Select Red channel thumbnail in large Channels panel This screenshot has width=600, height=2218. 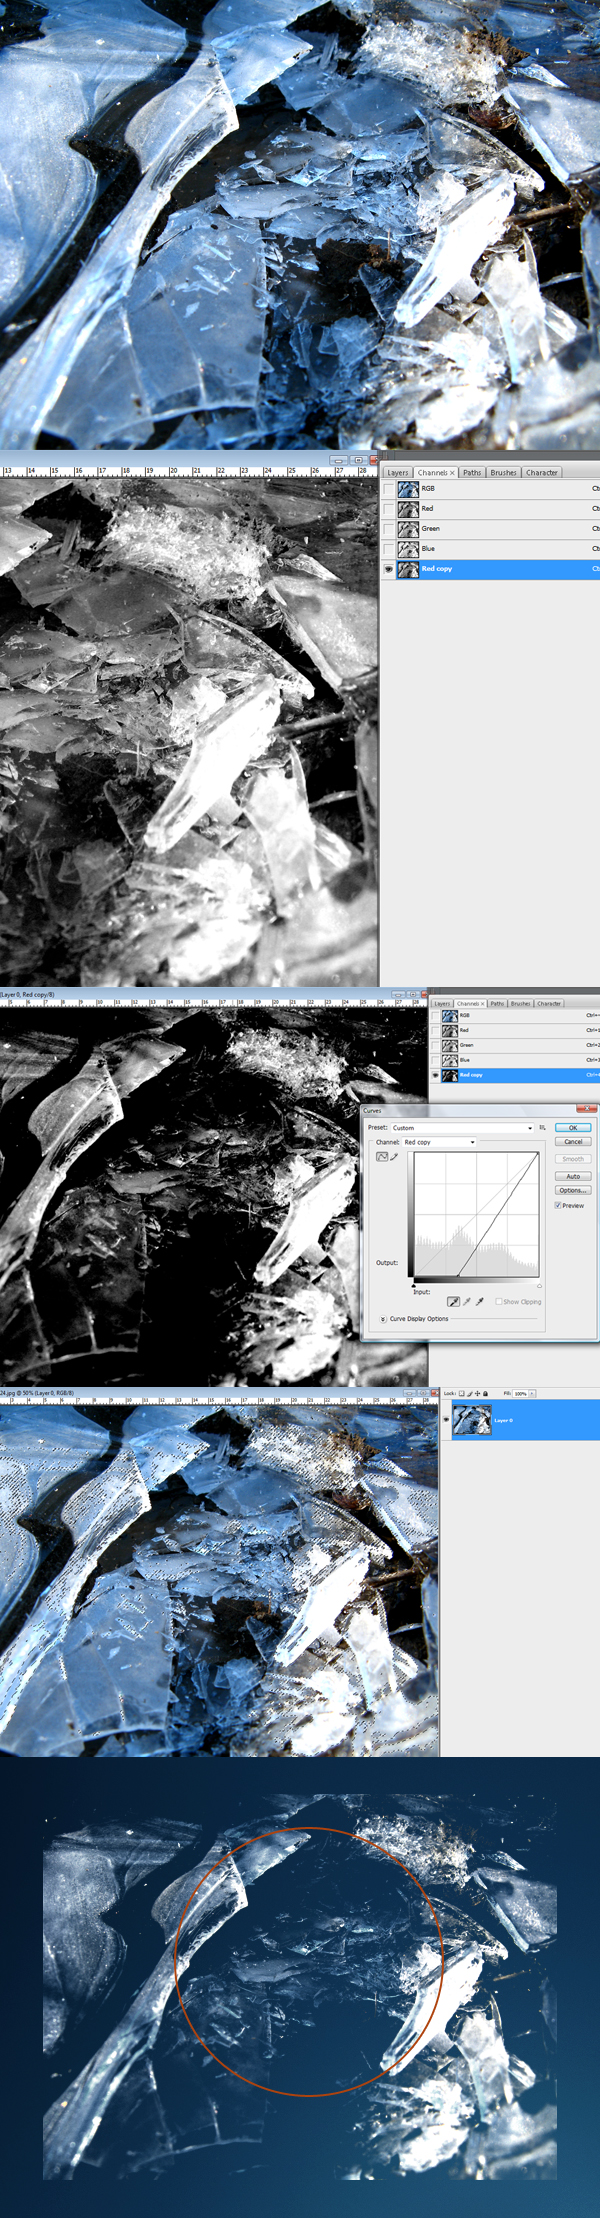408,509
